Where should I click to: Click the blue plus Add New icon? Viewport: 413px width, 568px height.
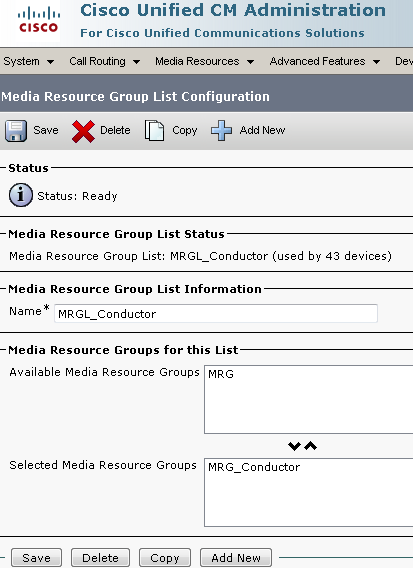[x=221, y=130]
